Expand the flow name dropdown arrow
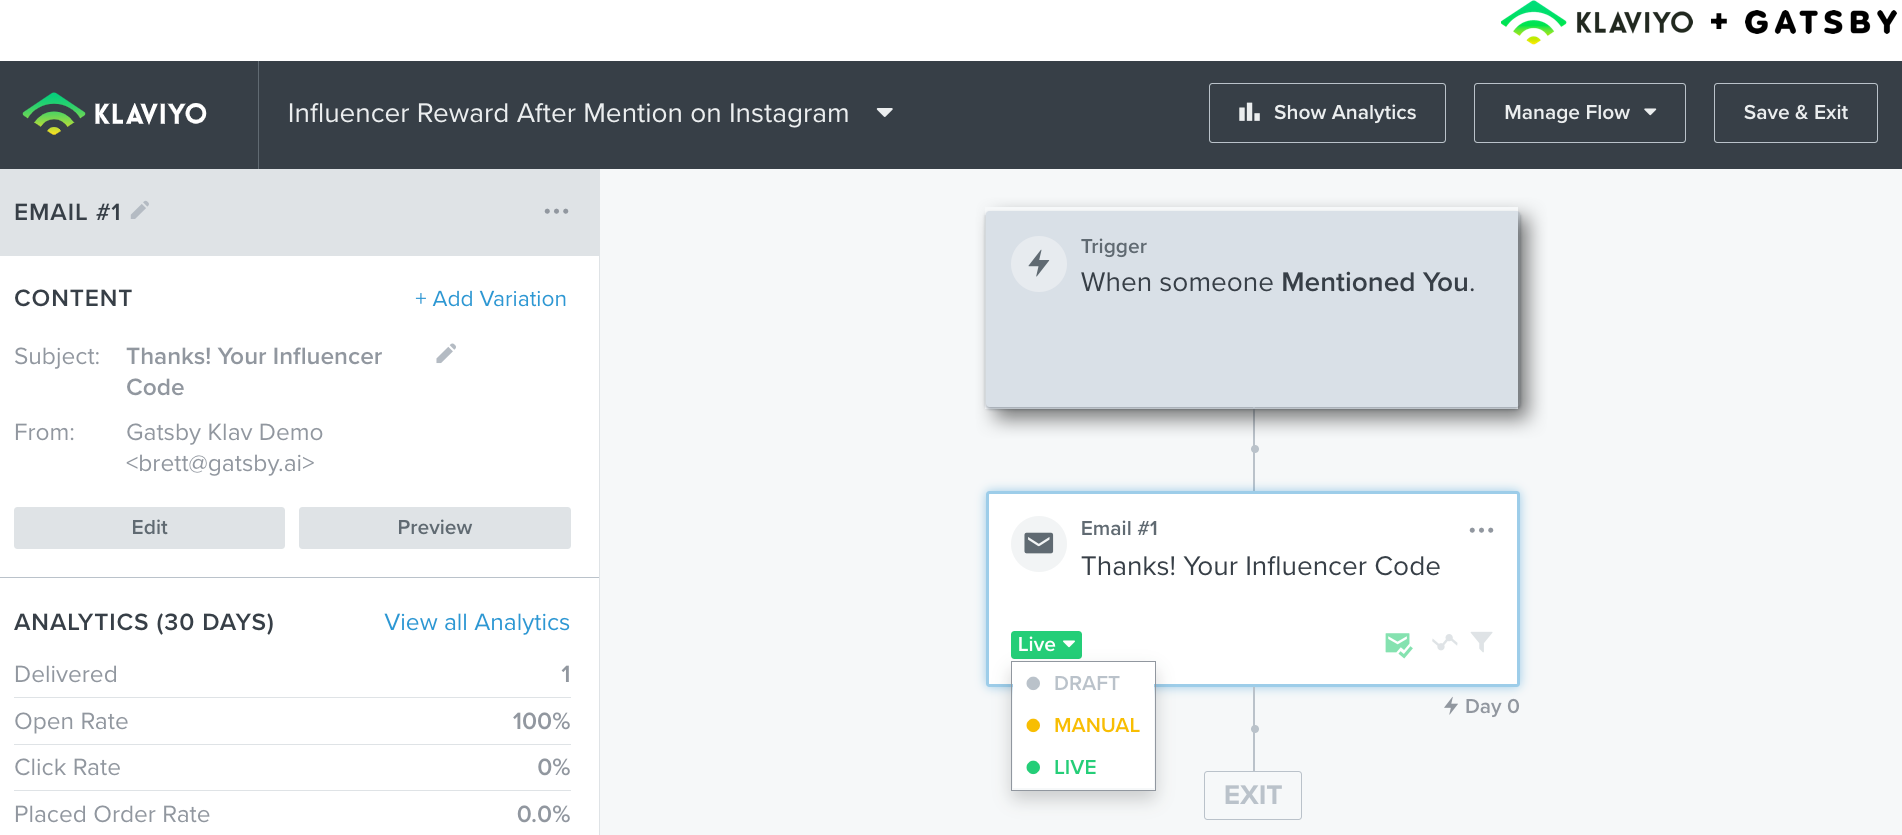Screen dimensions: 1902x835 click(x=884, y=113)
